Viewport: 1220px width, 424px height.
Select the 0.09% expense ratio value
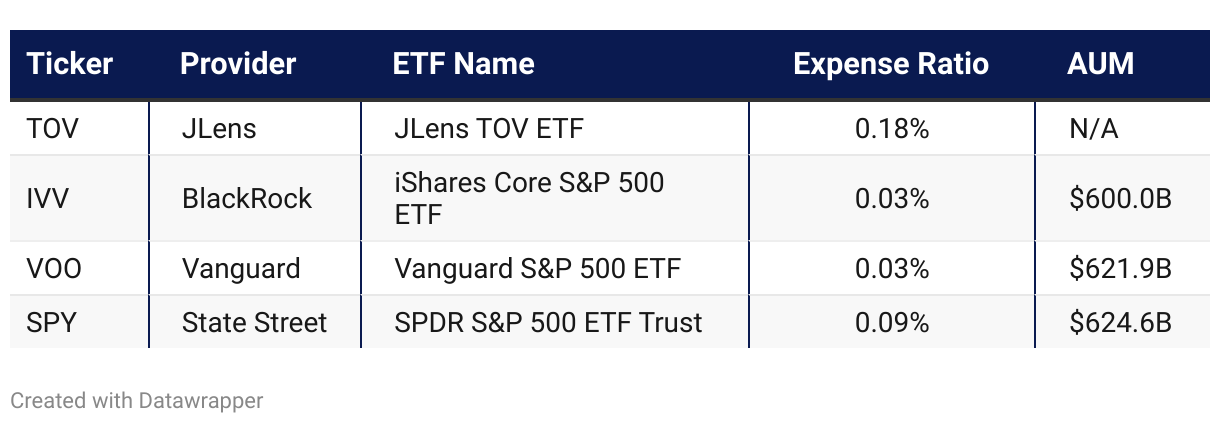[x=892, y=322]
